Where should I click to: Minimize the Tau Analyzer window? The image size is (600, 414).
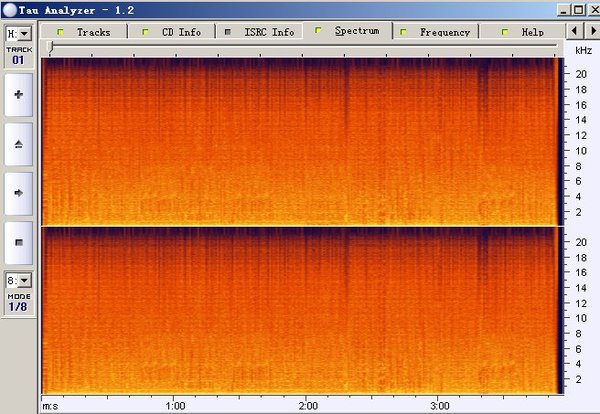click(563, 10)
